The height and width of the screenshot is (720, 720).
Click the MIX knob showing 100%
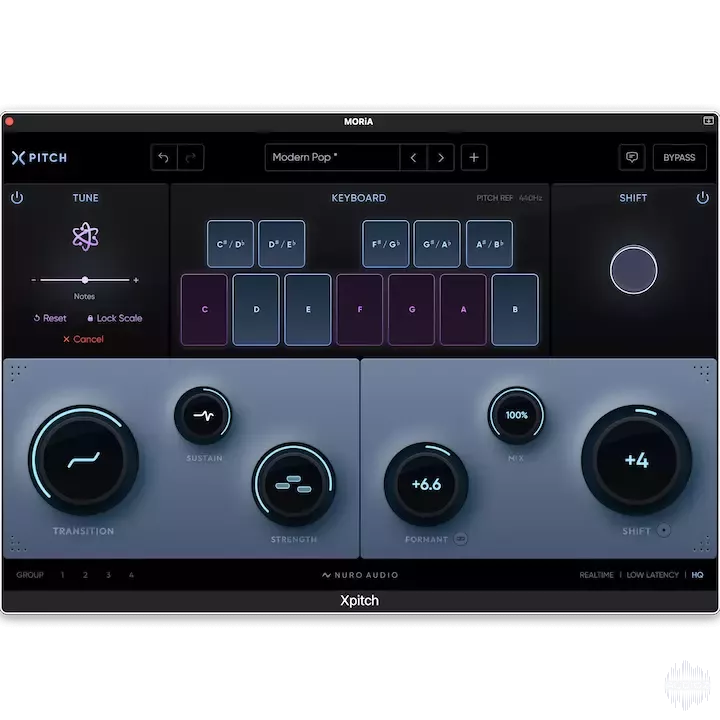pos(517,416)
